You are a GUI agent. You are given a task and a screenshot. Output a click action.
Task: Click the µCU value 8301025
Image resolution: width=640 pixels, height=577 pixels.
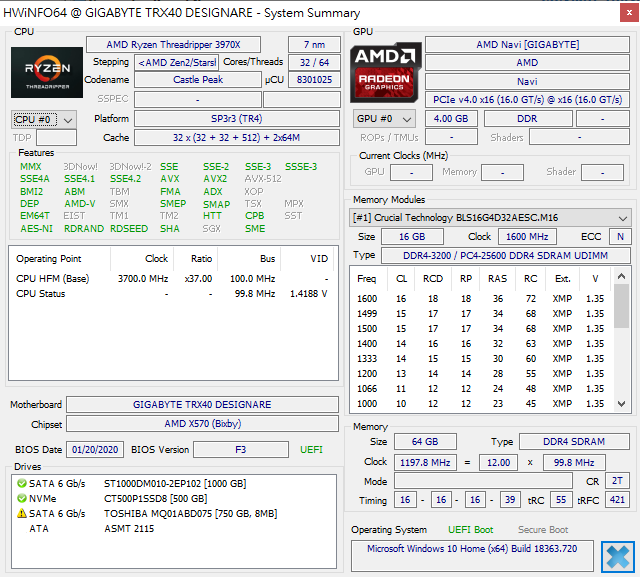click(314, 80)
